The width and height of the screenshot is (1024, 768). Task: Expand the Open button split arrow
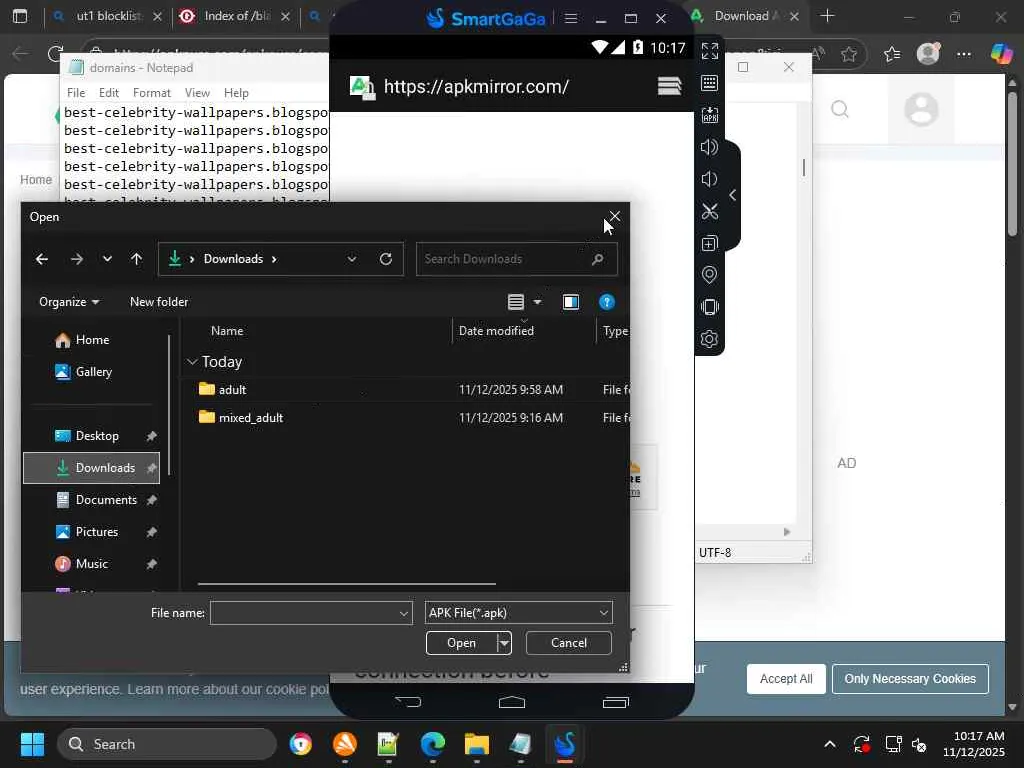point(504,643)
